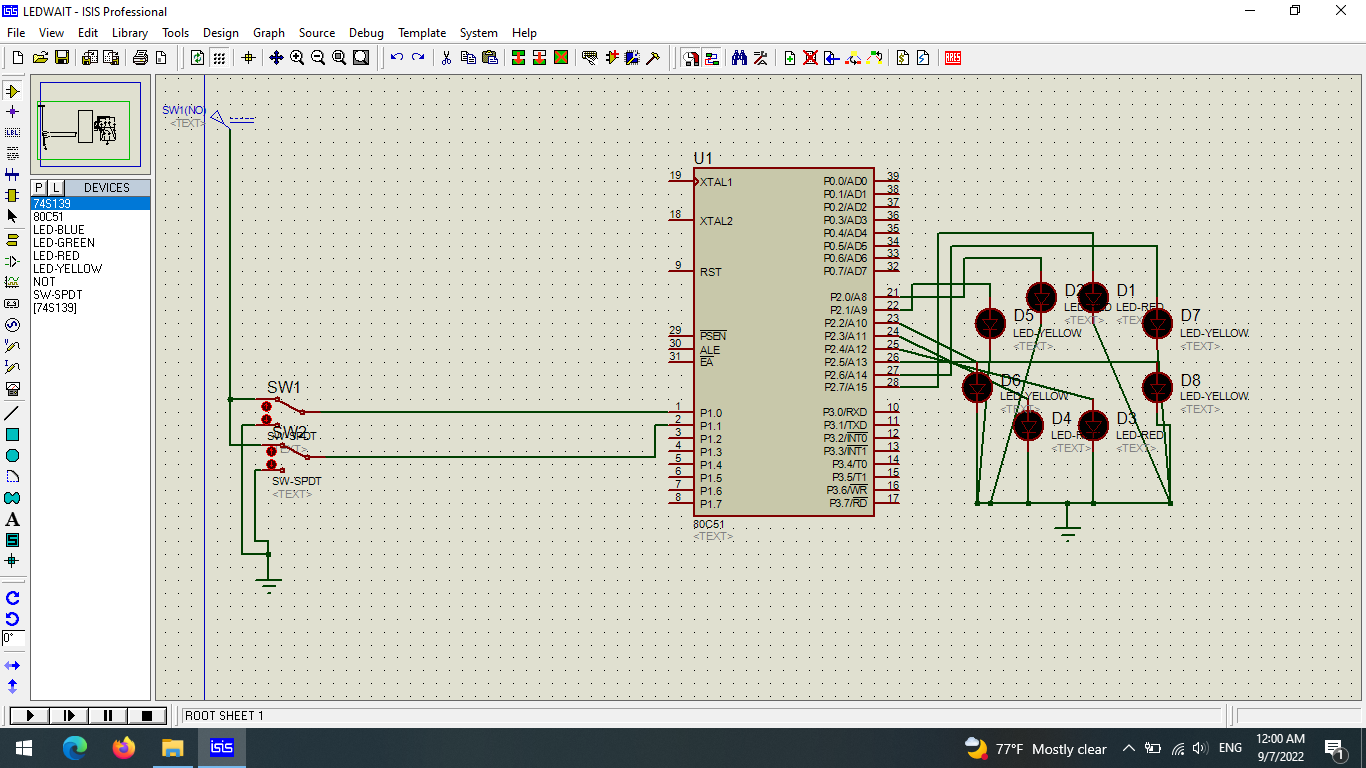Select Component mode in left toolbar
Screen dimensions: 1366x768
[x=13, y=90]
